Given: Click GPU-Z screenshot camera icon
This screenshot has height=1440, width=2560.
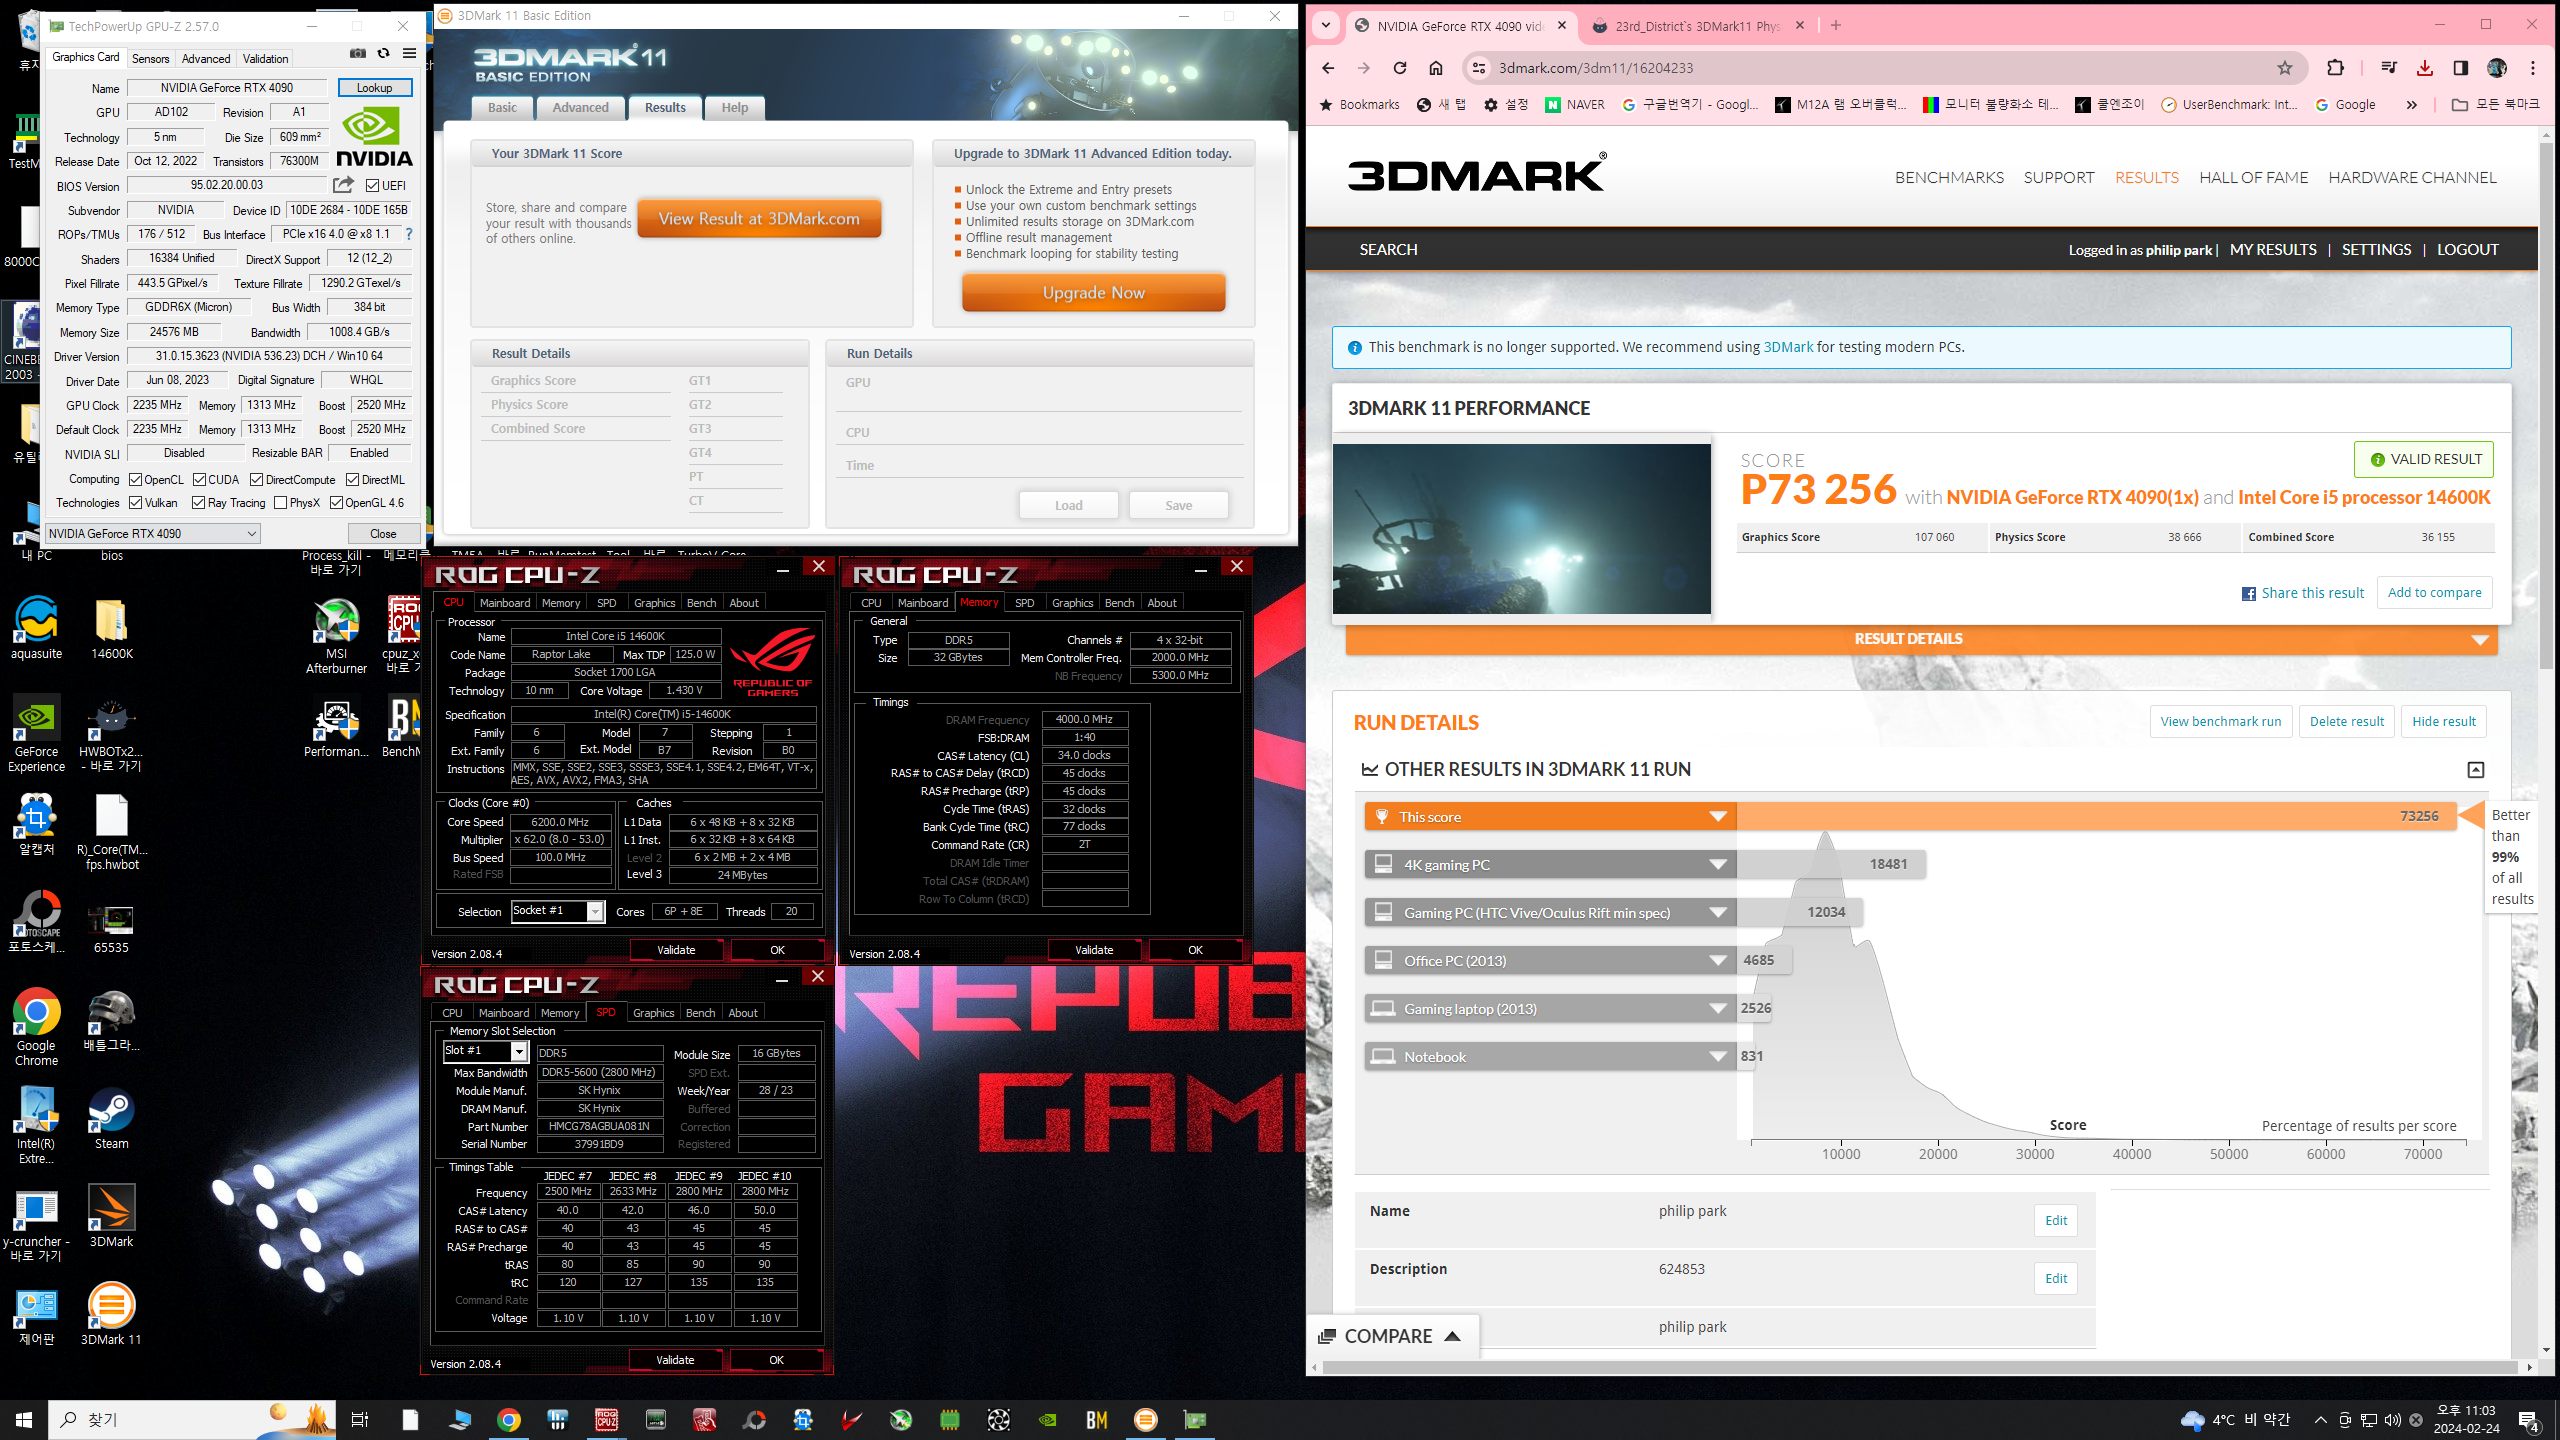Looking at the screenshot, I should (358, 54).
